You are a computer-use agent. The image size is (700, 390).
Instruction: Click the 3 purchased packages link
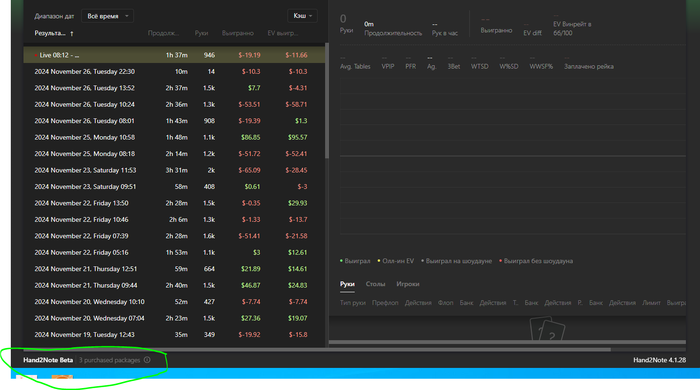(109, 360)
